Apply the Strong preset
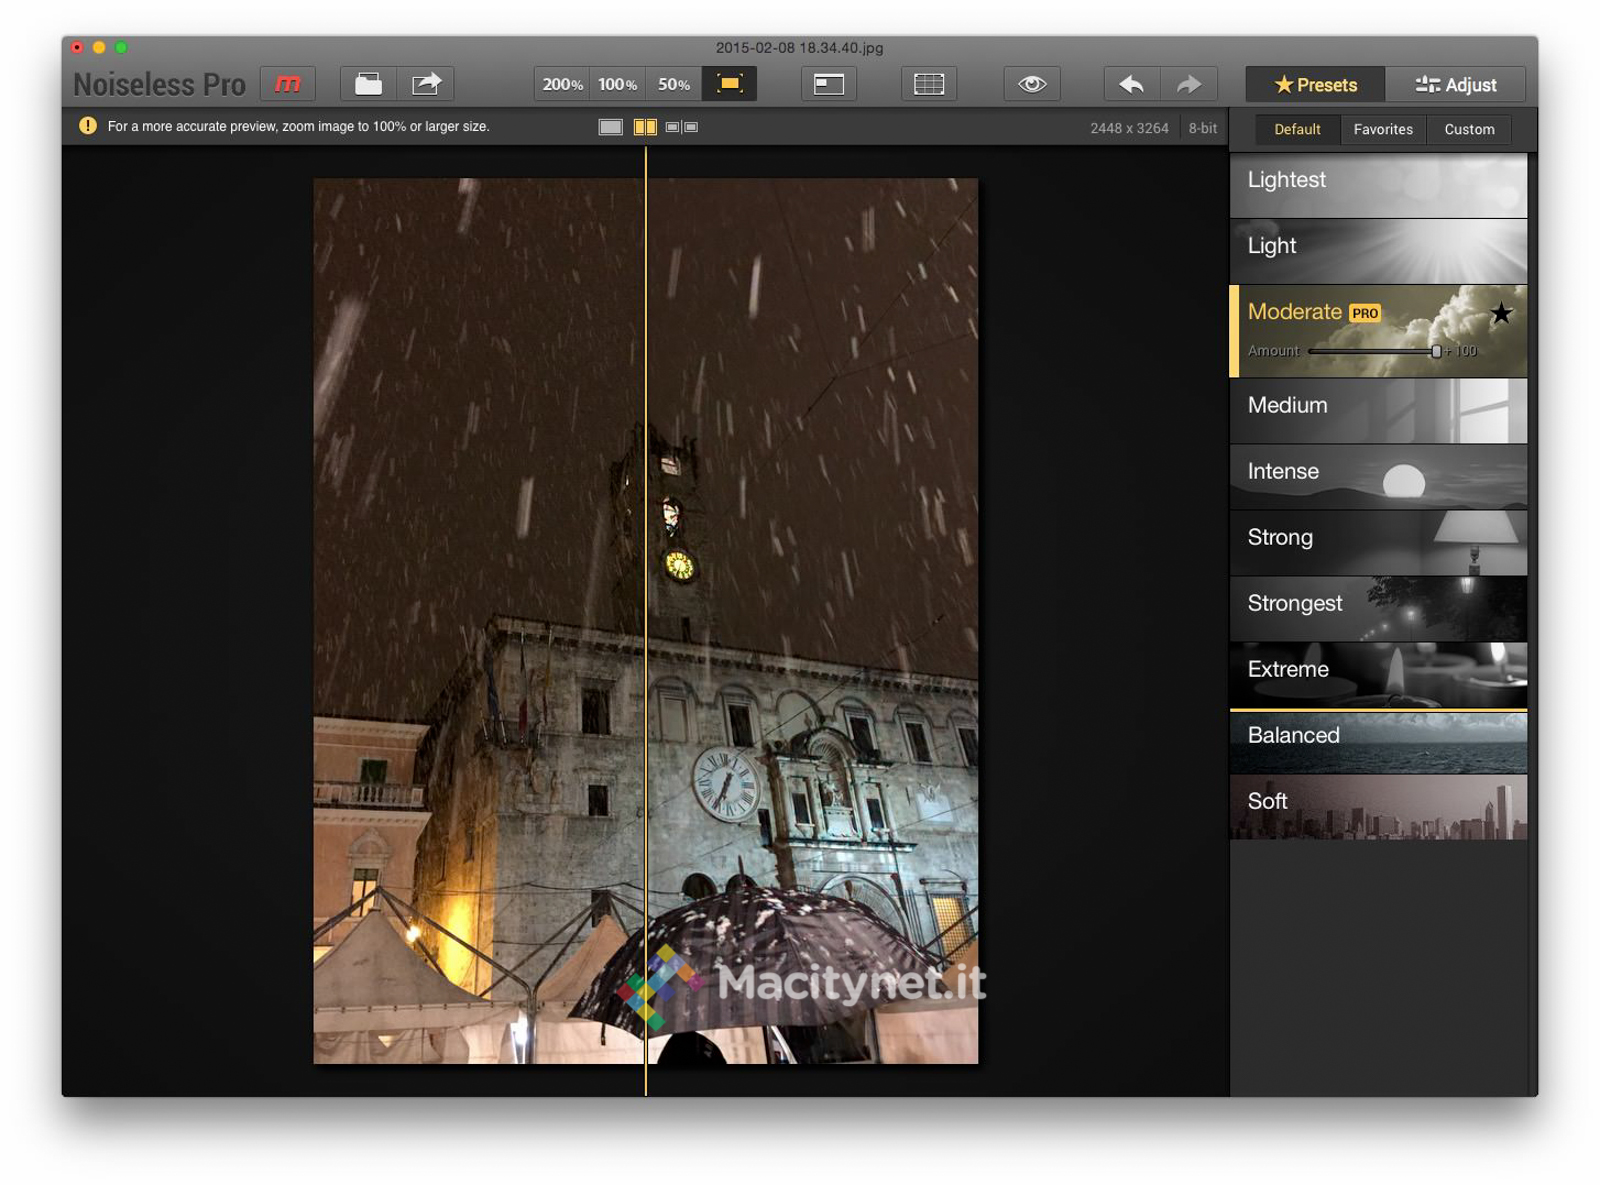The width and height of the screenshot is (1600, 1185). tap(1378, 542)
